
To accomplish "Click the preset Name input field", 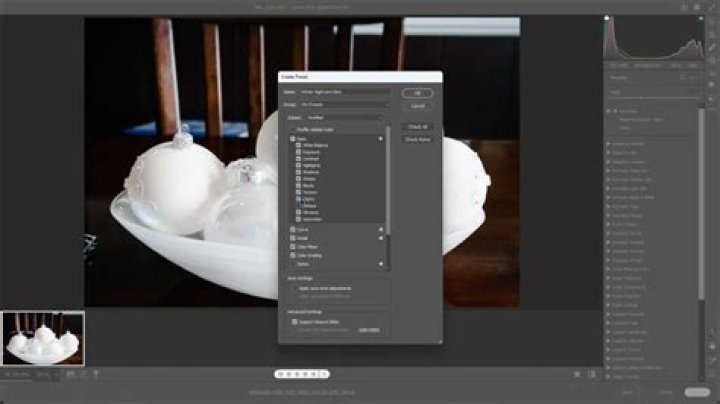I will point(344,92).
